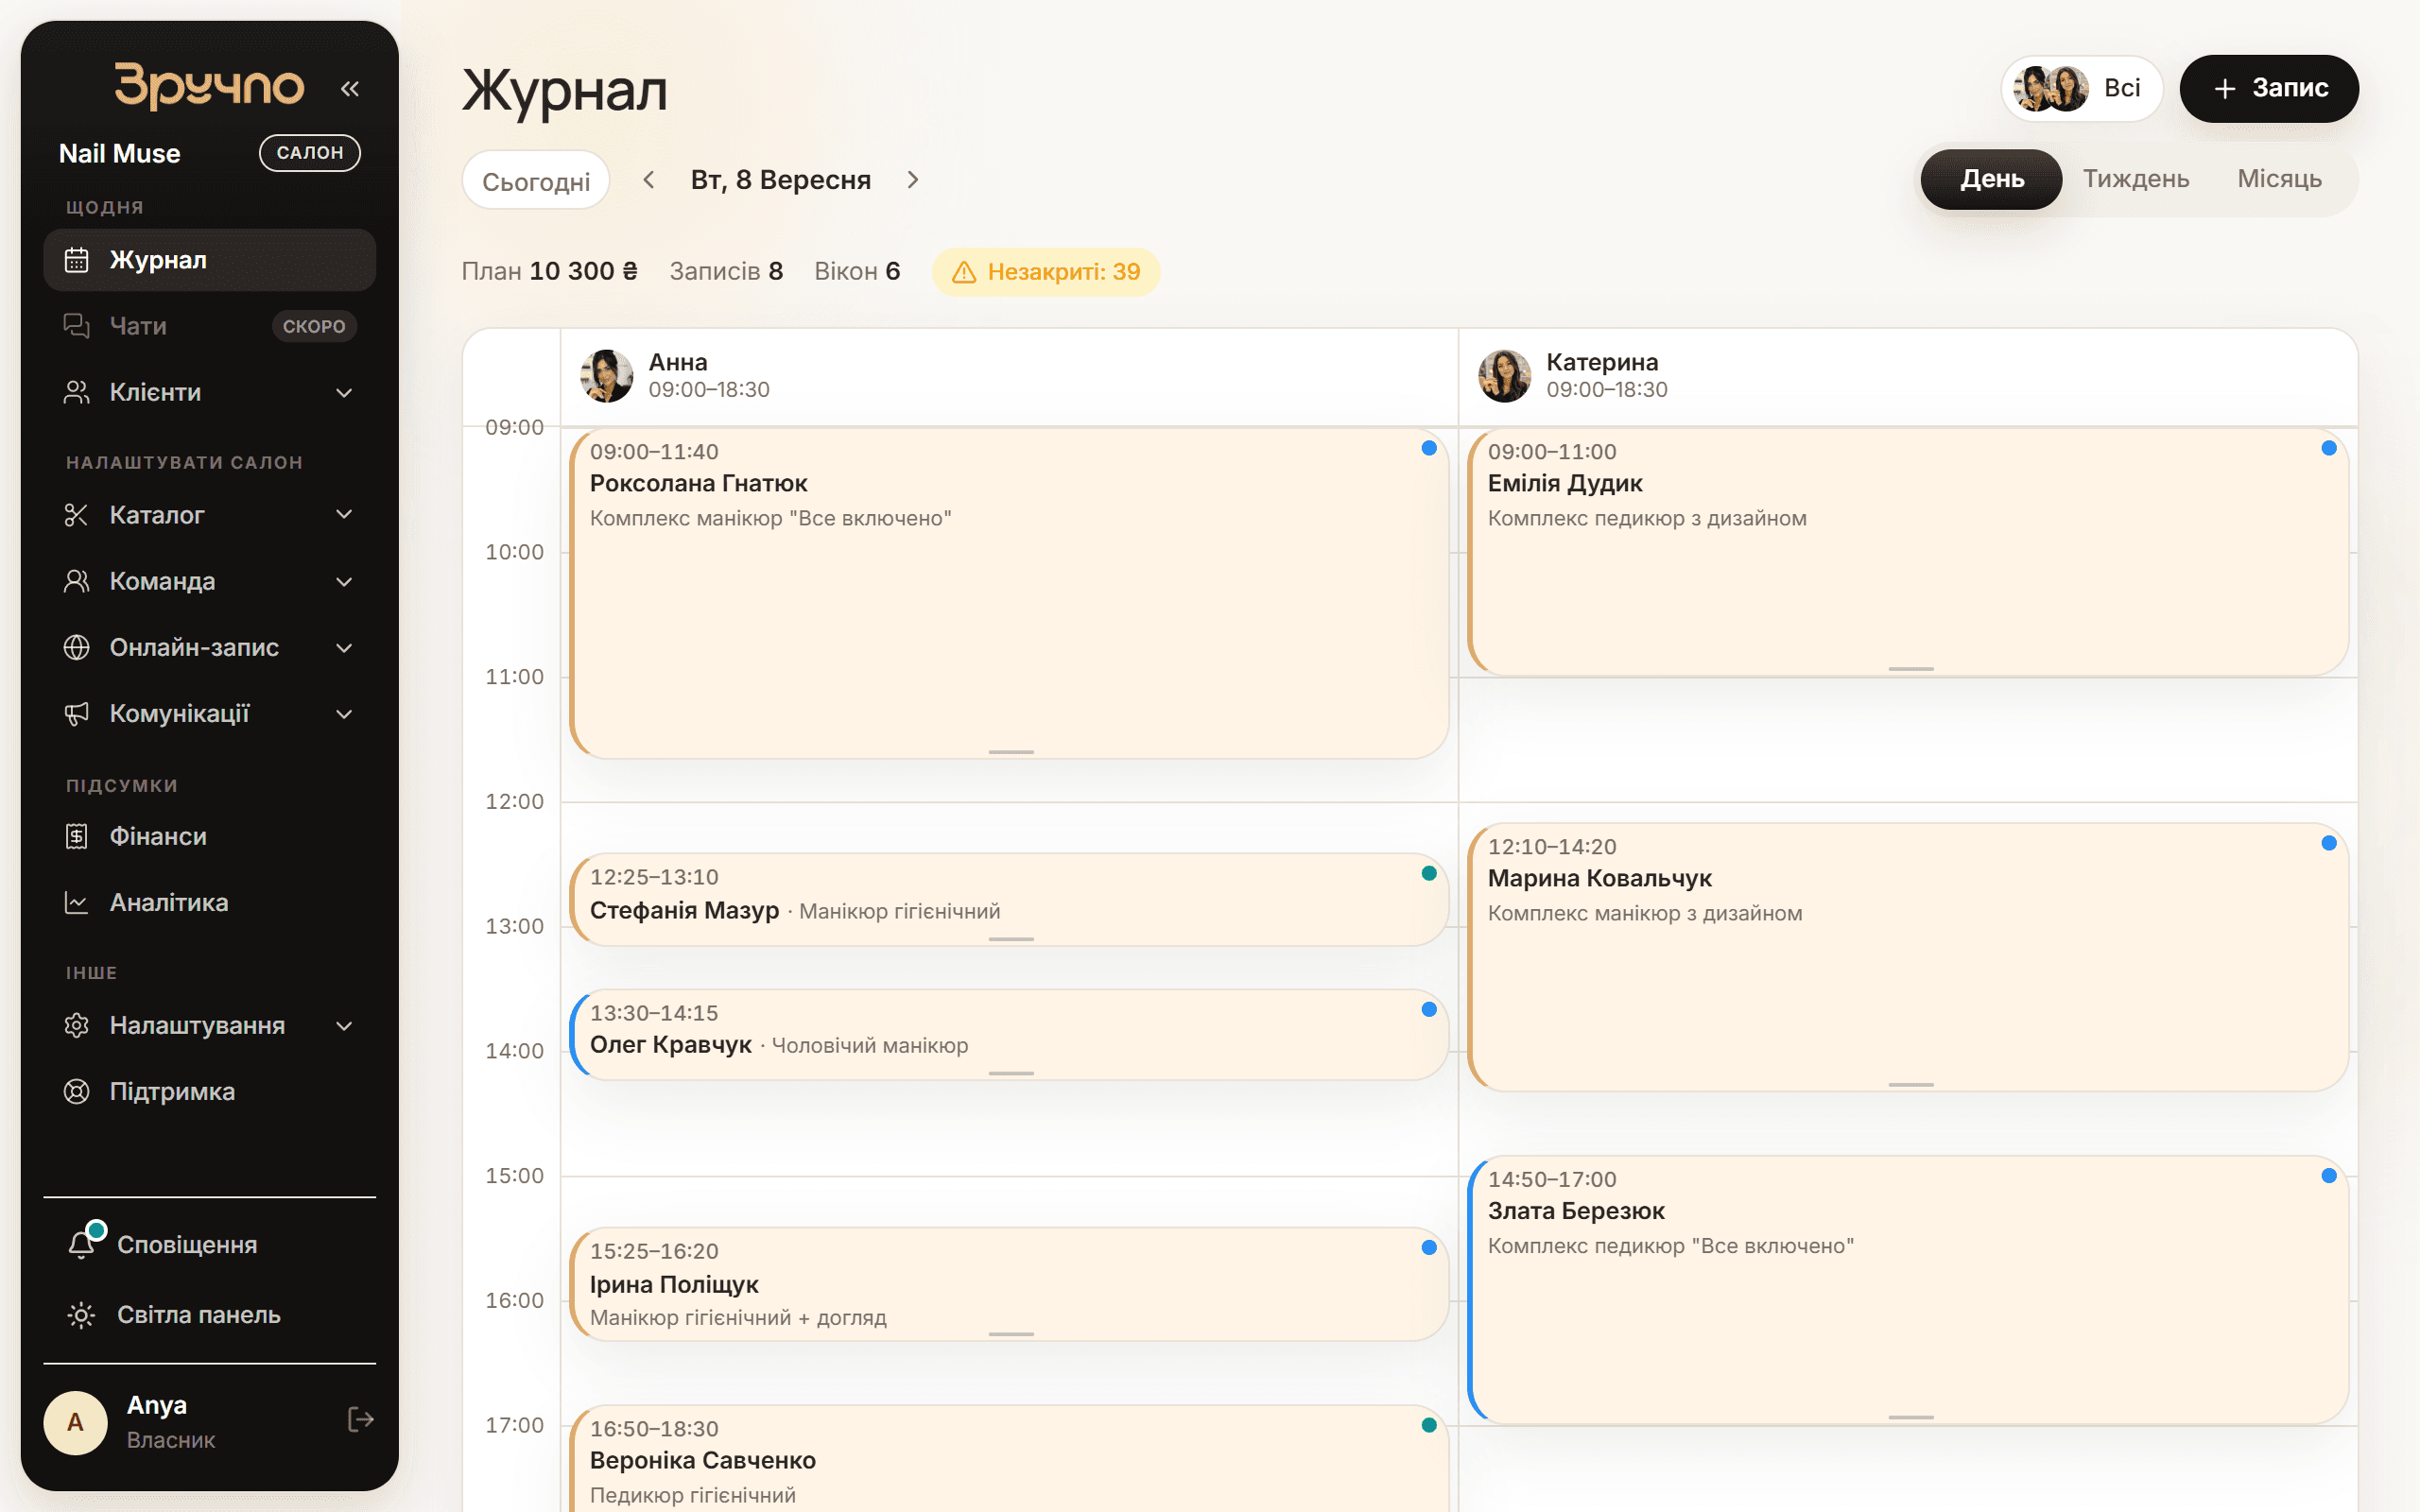
Task: Open Журнал calendar icon in sidebar
Action: click(x=77, y=260)
